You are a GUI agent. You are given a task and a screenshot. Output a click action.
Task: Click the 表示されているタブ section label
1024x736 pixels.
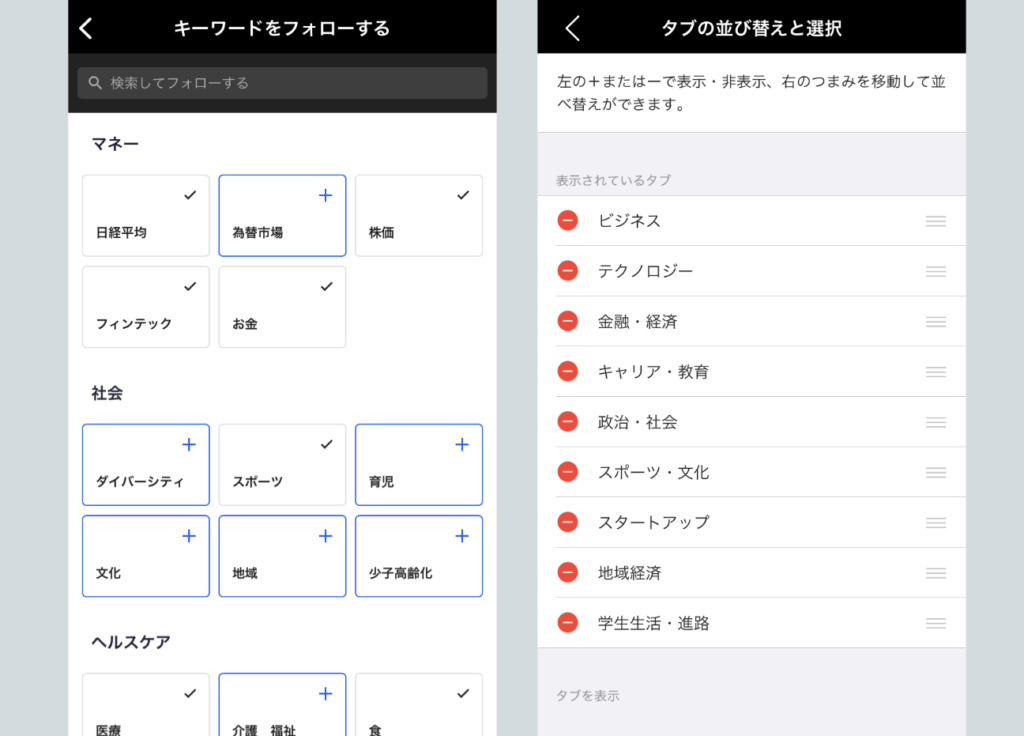point(613,180)
